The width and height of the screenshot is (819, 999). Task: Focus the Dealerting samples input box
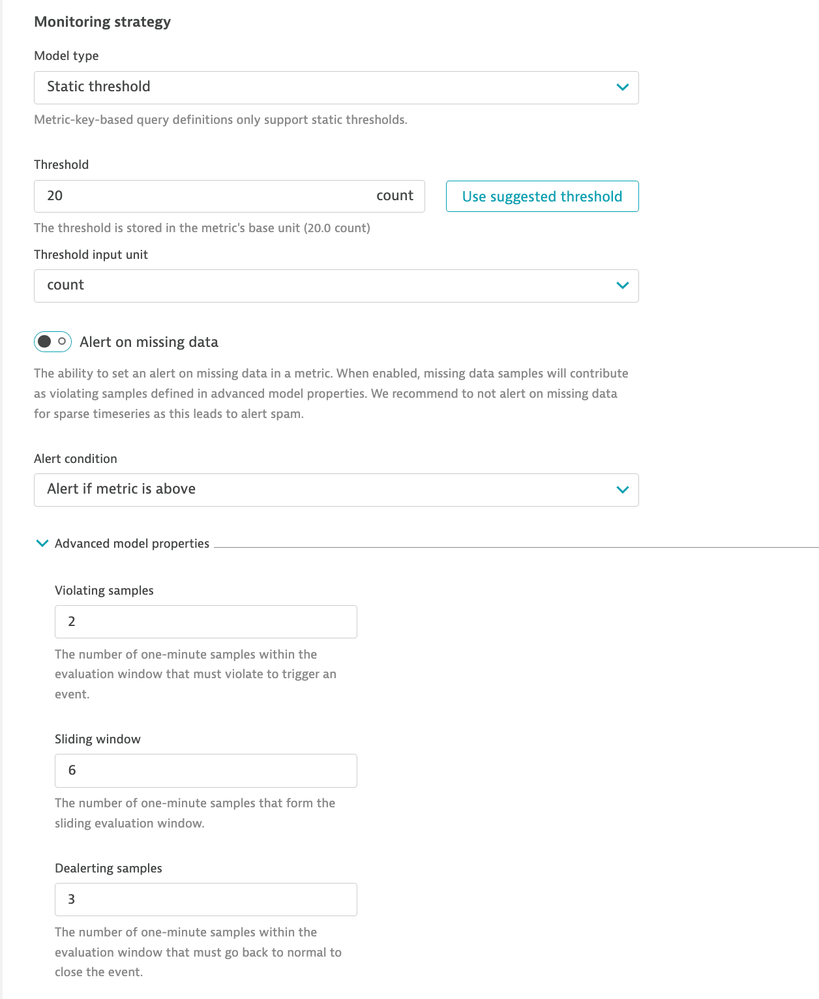pos(205,899)
